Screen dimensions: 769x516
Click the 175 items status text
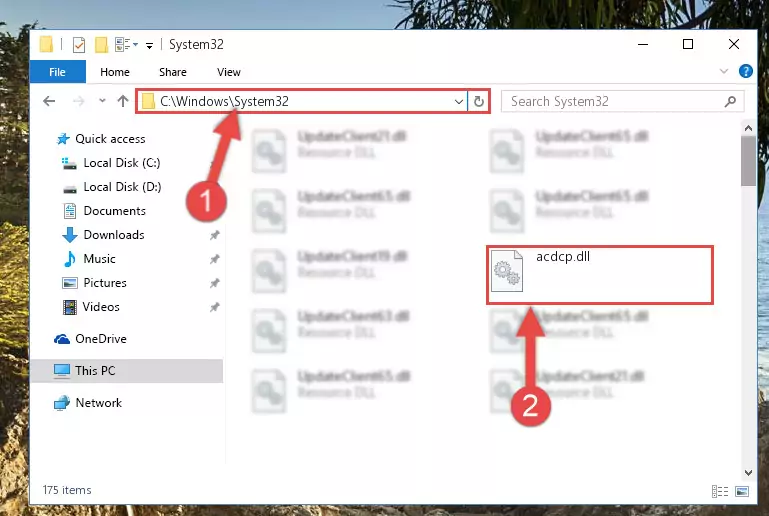pyautogui.click(x=67, y=490)
